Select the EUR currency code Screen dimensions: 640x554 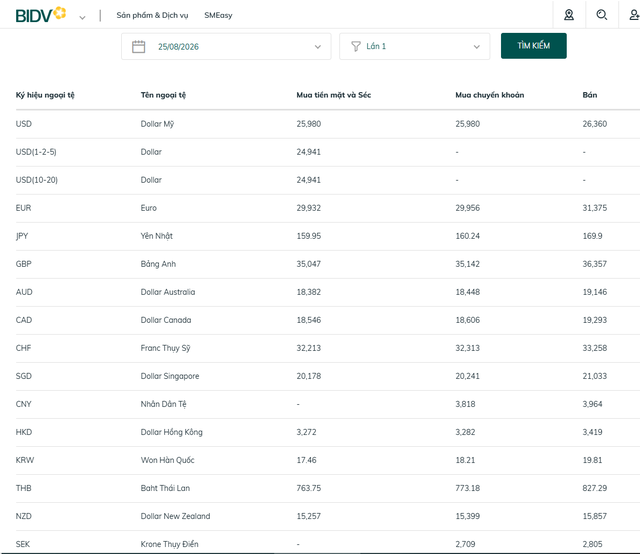coord(23,208)
